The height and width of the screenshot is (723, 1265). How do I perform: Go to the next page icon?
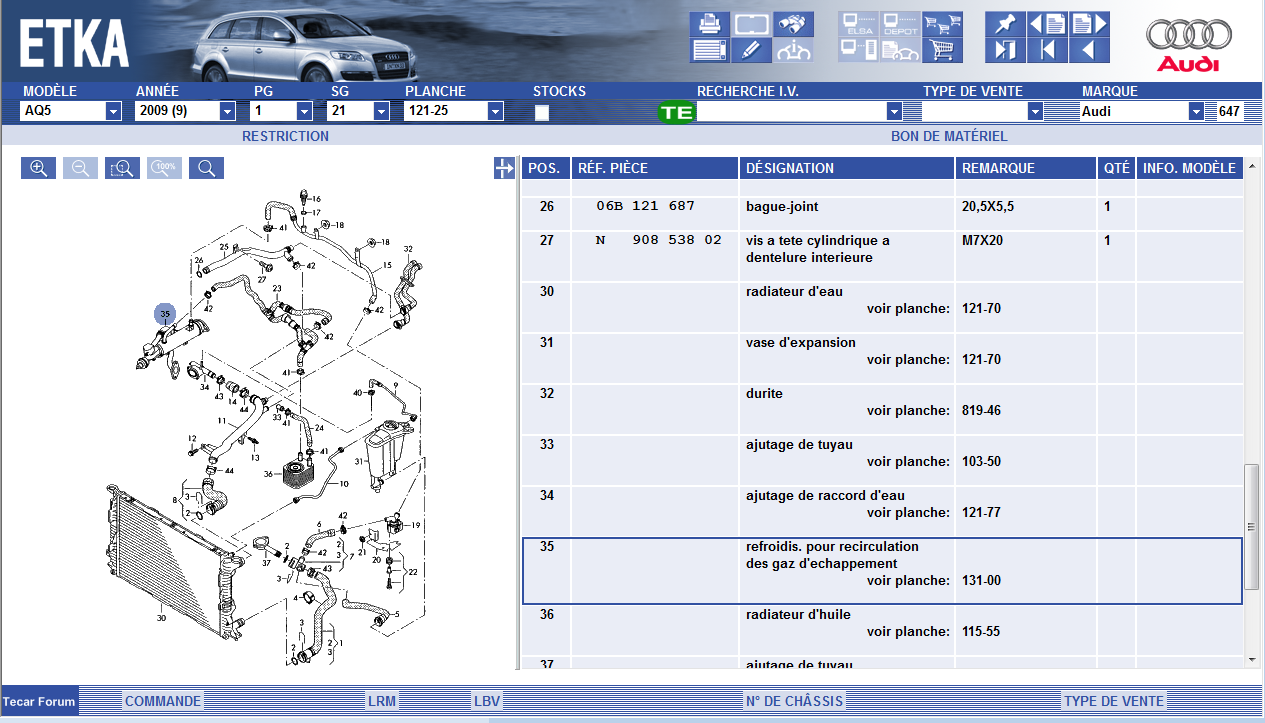tap(1089, 24)
